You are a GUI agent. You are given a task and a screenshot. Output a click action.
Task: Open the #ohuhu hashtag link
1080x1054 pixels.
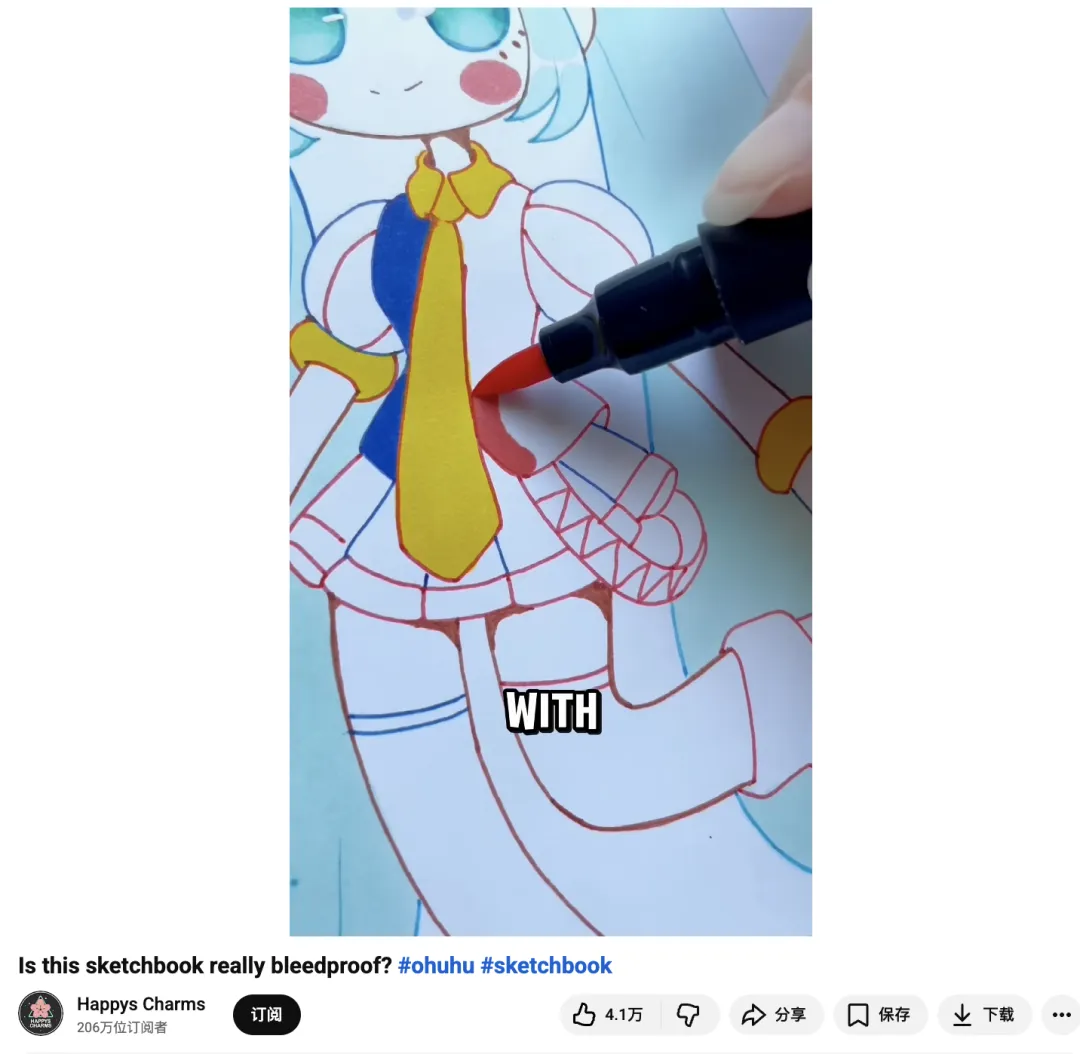click(436, 965)
